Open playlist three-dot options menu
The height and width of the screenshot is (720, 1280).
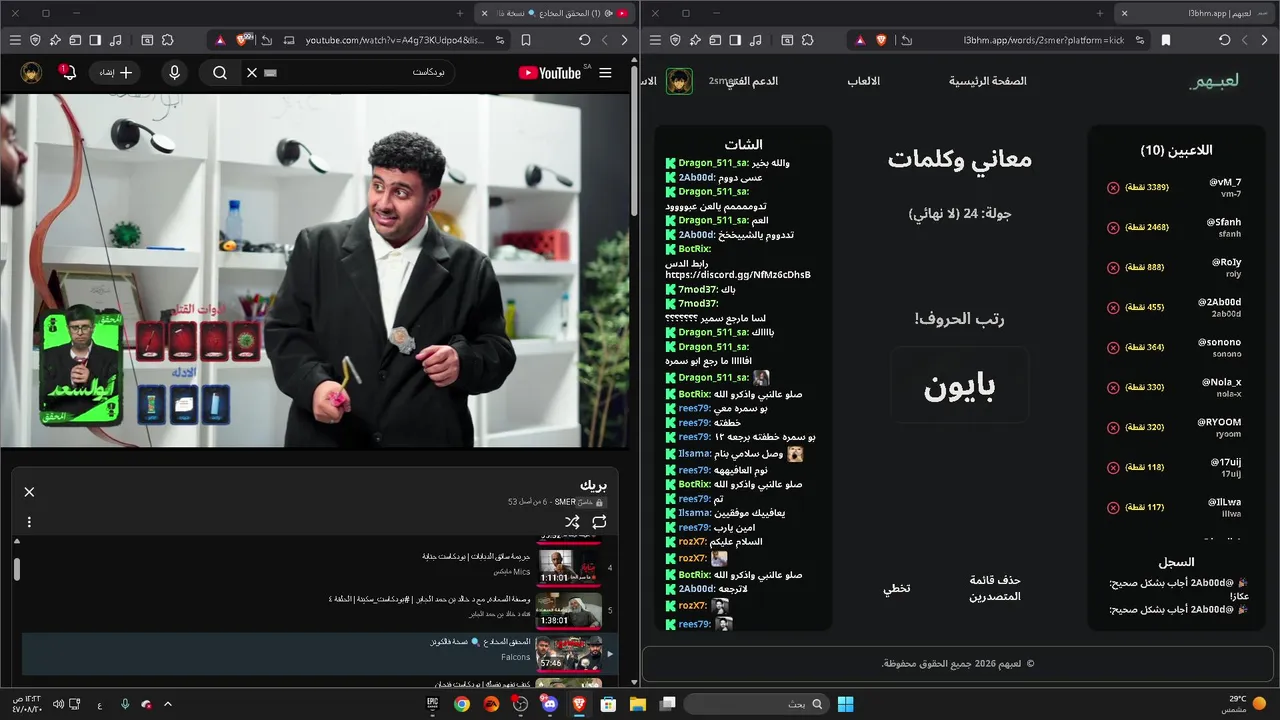(29, 522)
